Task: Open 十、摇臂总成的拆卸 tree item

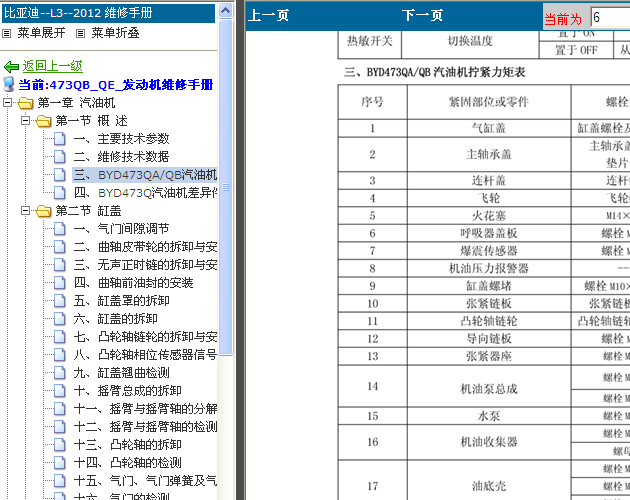Action: tap(127, 391)
